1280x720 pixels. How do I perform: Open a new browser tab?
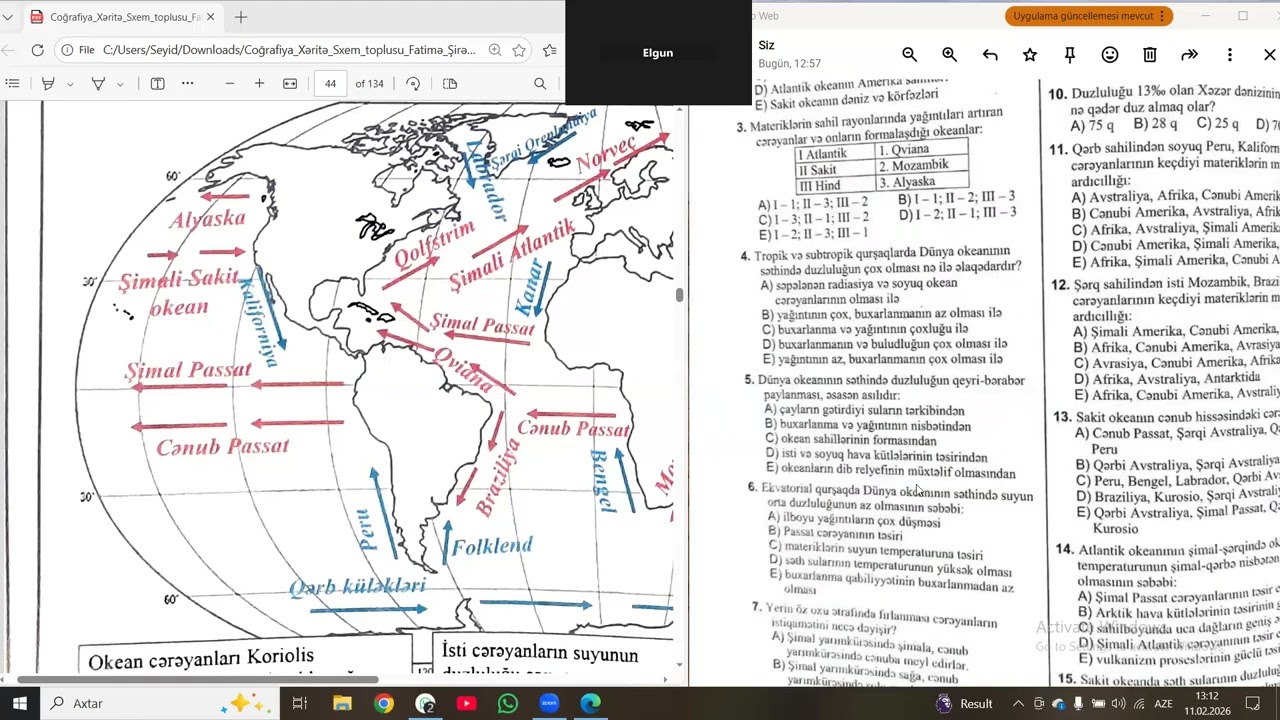[x=241, y=17]
